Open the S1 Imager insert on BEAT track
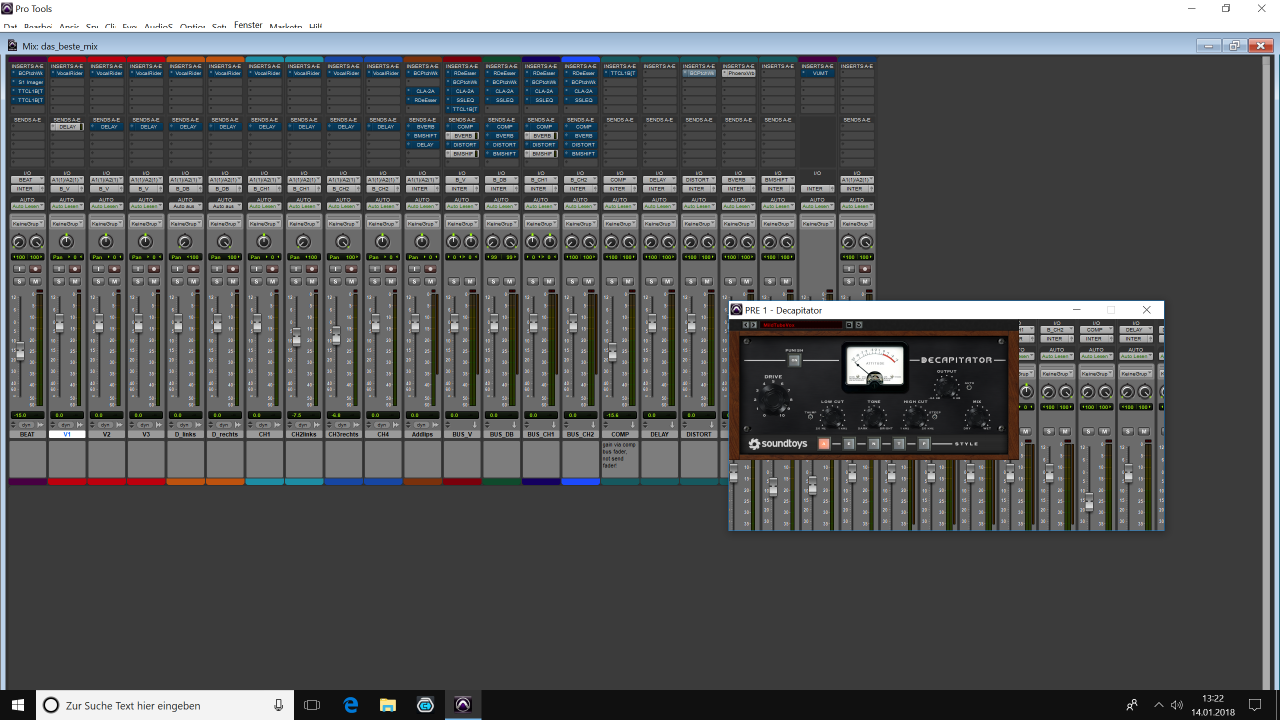 [x=27, y=82]
